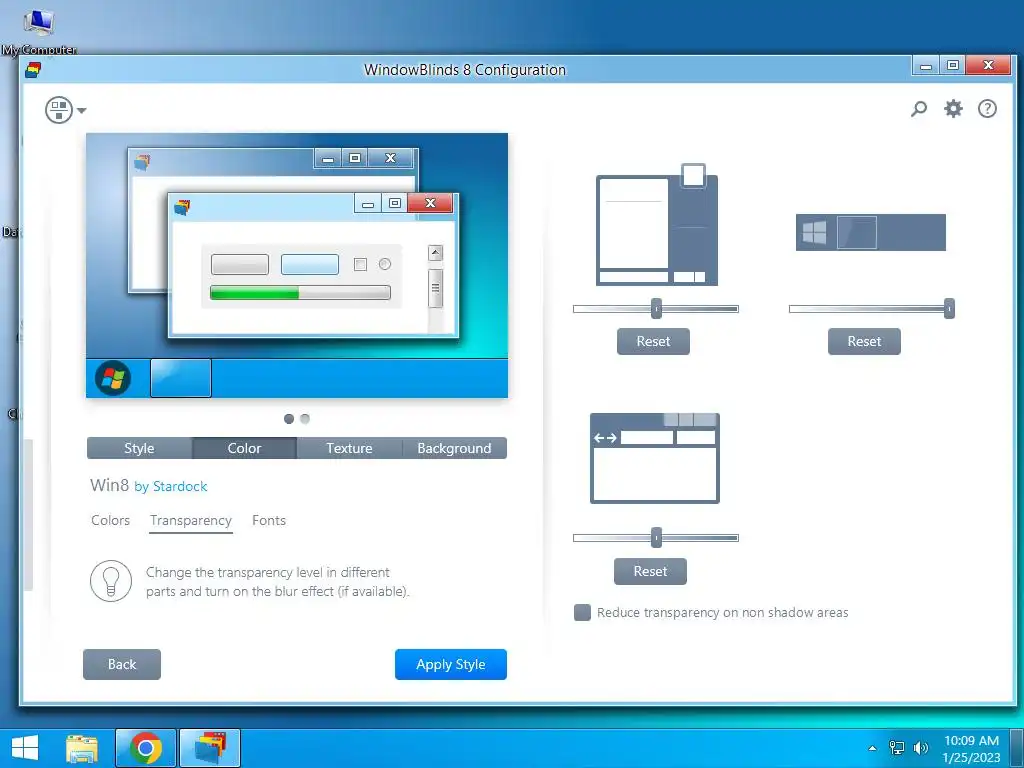Open the Transparency sub-tab
The image size is (1024, 768).
click(191, 520)
